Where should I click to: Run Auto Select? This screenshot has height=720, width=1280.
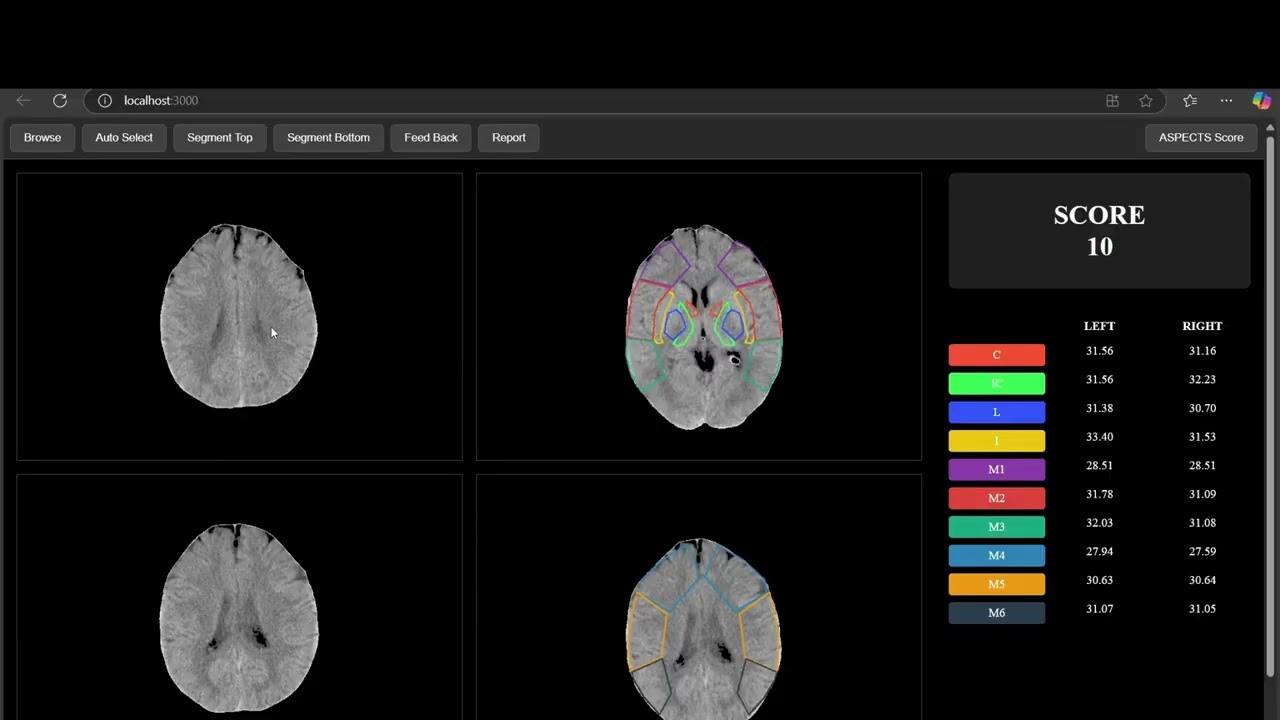(124, 138)
